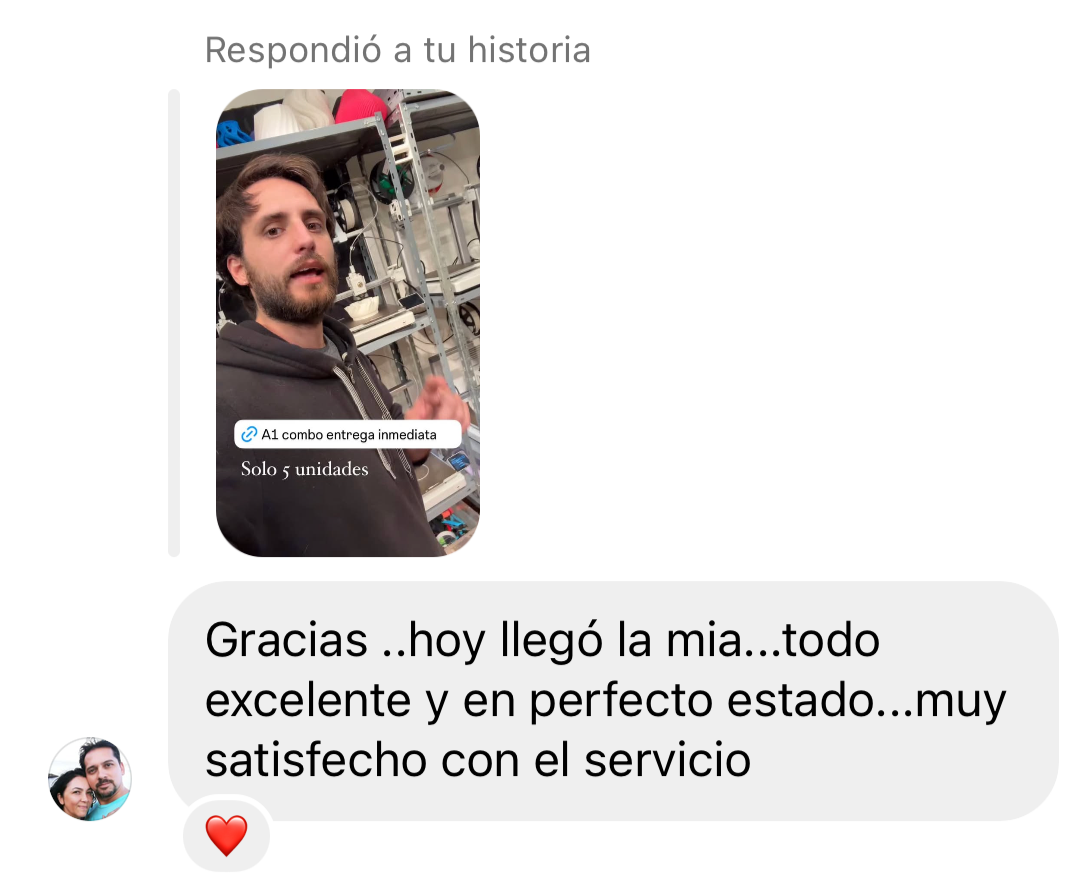Open the A1 combo entrega inmediata link

pyautogui.click(x=347, y=434)
